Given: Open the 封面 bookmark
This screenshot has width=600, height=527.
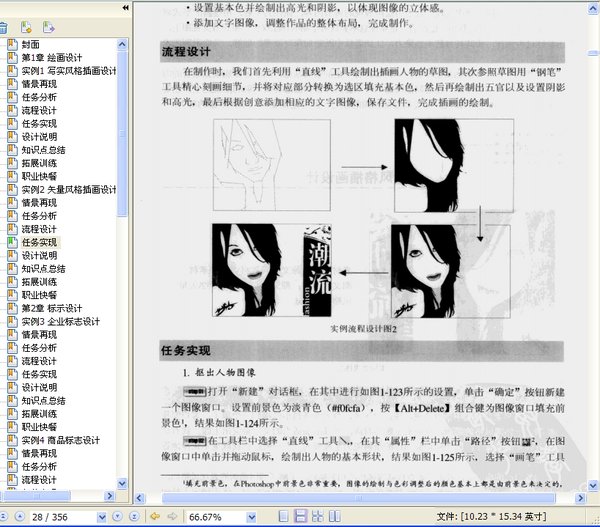Looking at the screenshot, I should pos(31,45).
